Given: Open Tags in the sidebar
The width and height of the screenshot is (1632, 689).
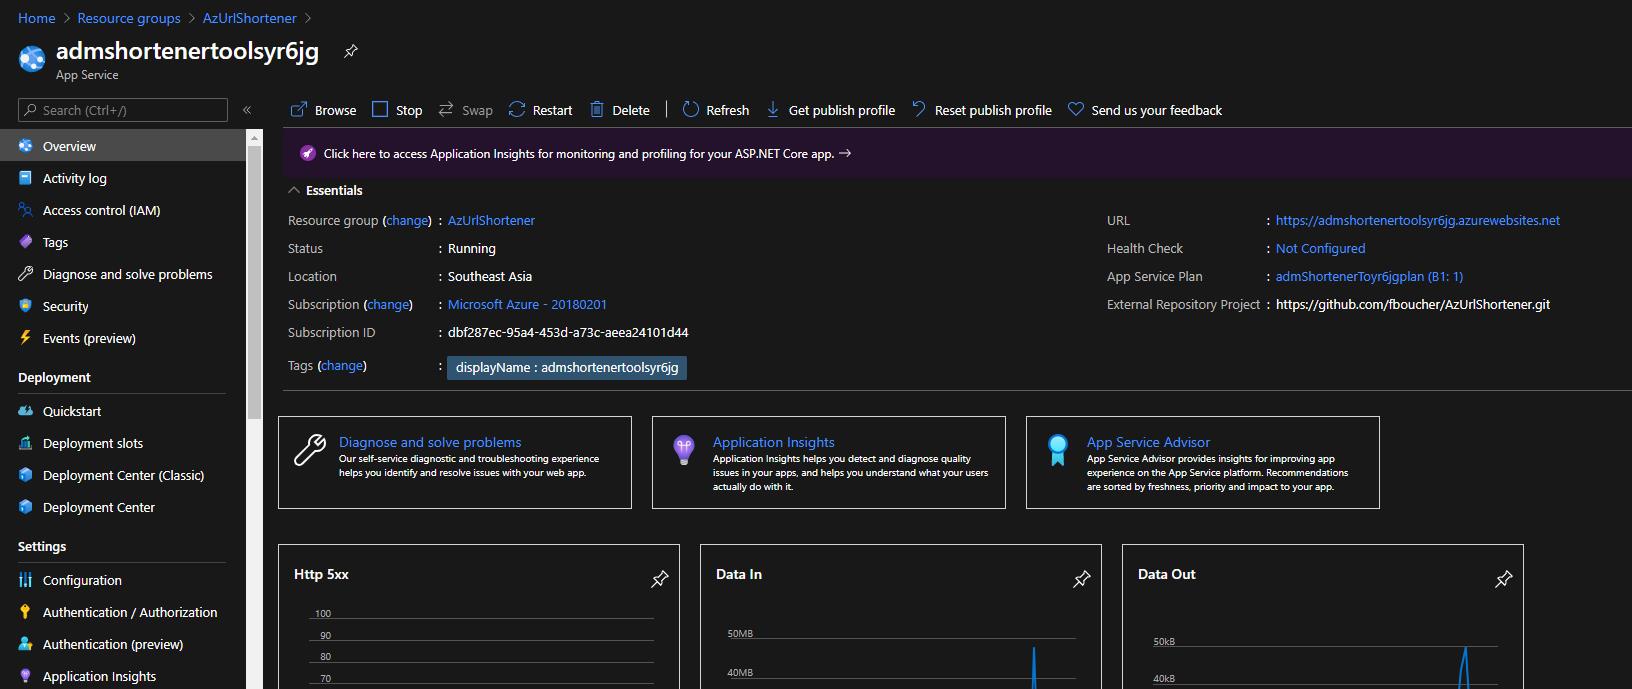Looking at the screenshot, I should pos(123,242).
